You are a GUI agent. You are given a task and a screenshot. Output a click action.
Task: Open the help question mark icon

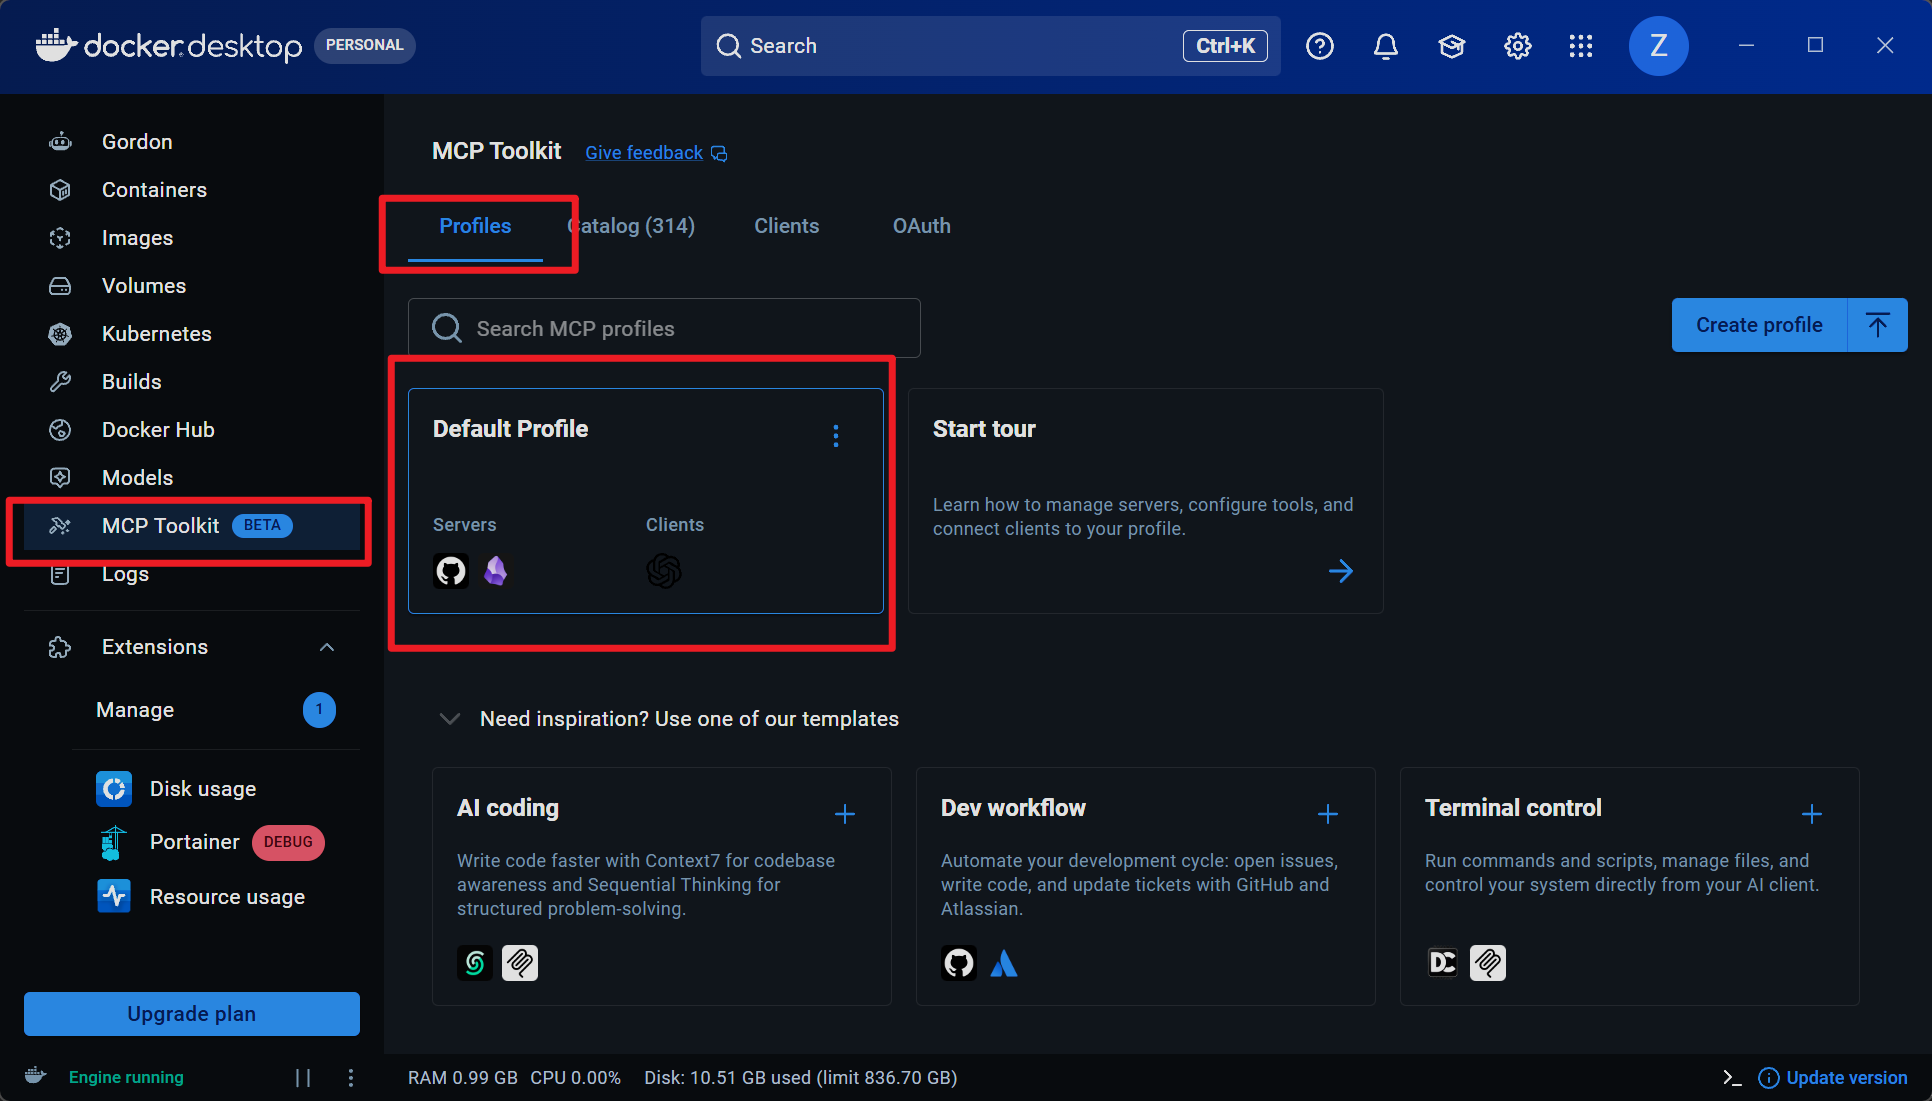tap(1320, 46)
